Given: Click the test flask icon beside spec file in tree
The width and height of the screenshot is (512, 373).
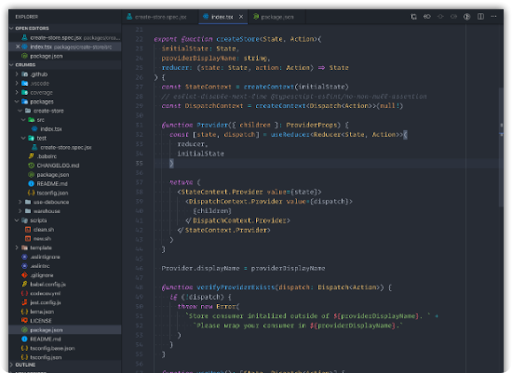Looking at the screenshot, I should pos(34,147).
